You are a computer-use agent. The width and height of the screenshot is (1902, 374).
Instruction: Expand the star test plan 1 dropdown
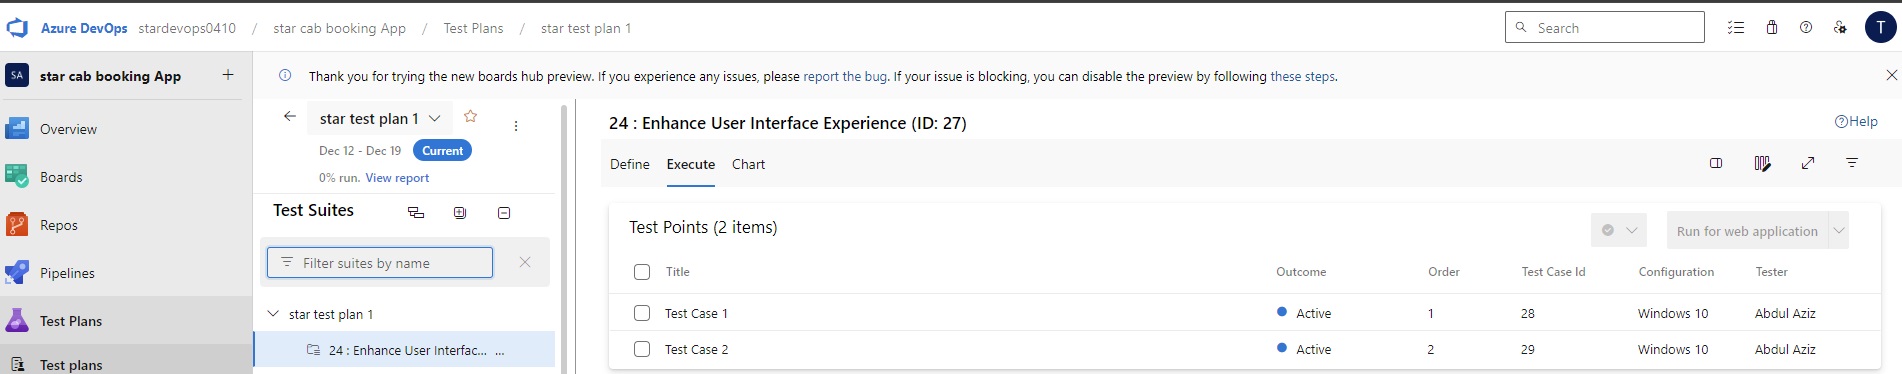[x=435, y=118]
